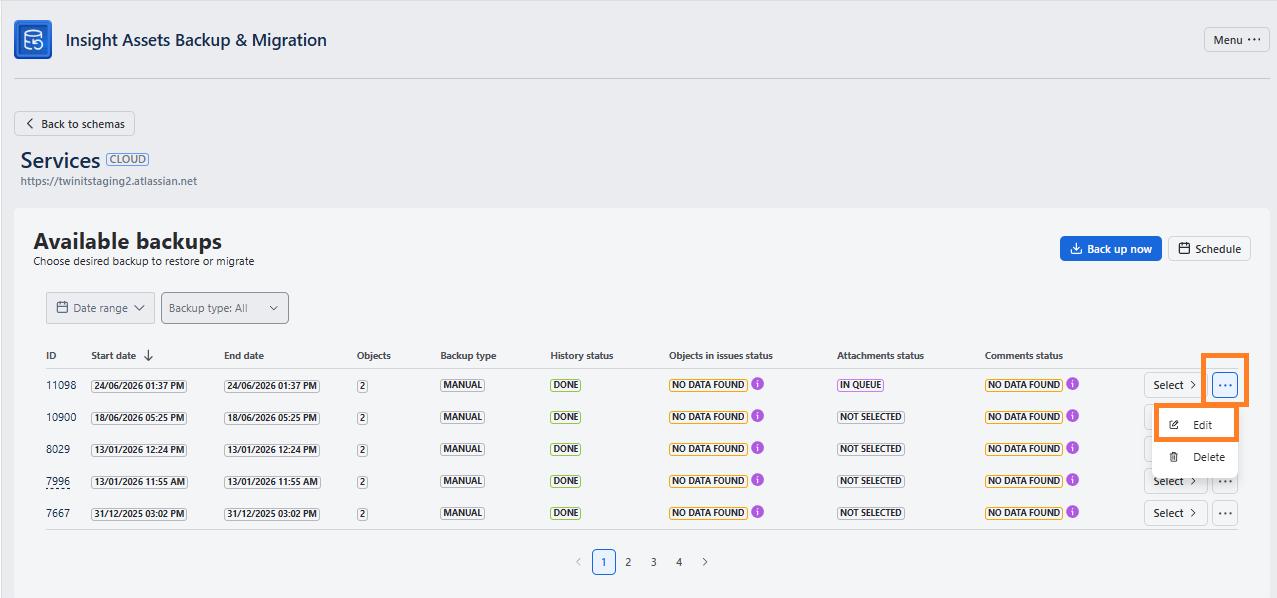Click the NOT SELECTED badge for backup 8029
This screenshot has width=1277, height=598.
coord(871,449)
